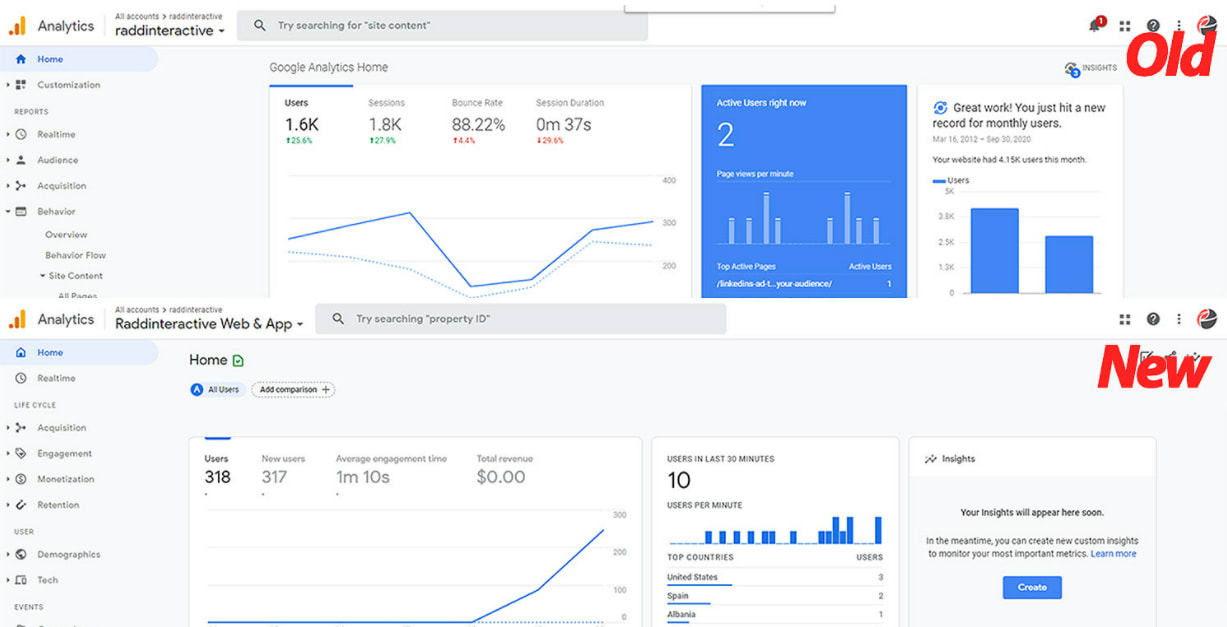
Task: Click the Analytics logo in the new view
Action: tap(18, 320)
